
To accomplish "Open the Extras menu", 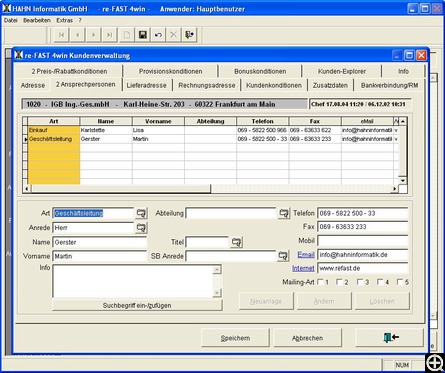I will tap(65, 20).
